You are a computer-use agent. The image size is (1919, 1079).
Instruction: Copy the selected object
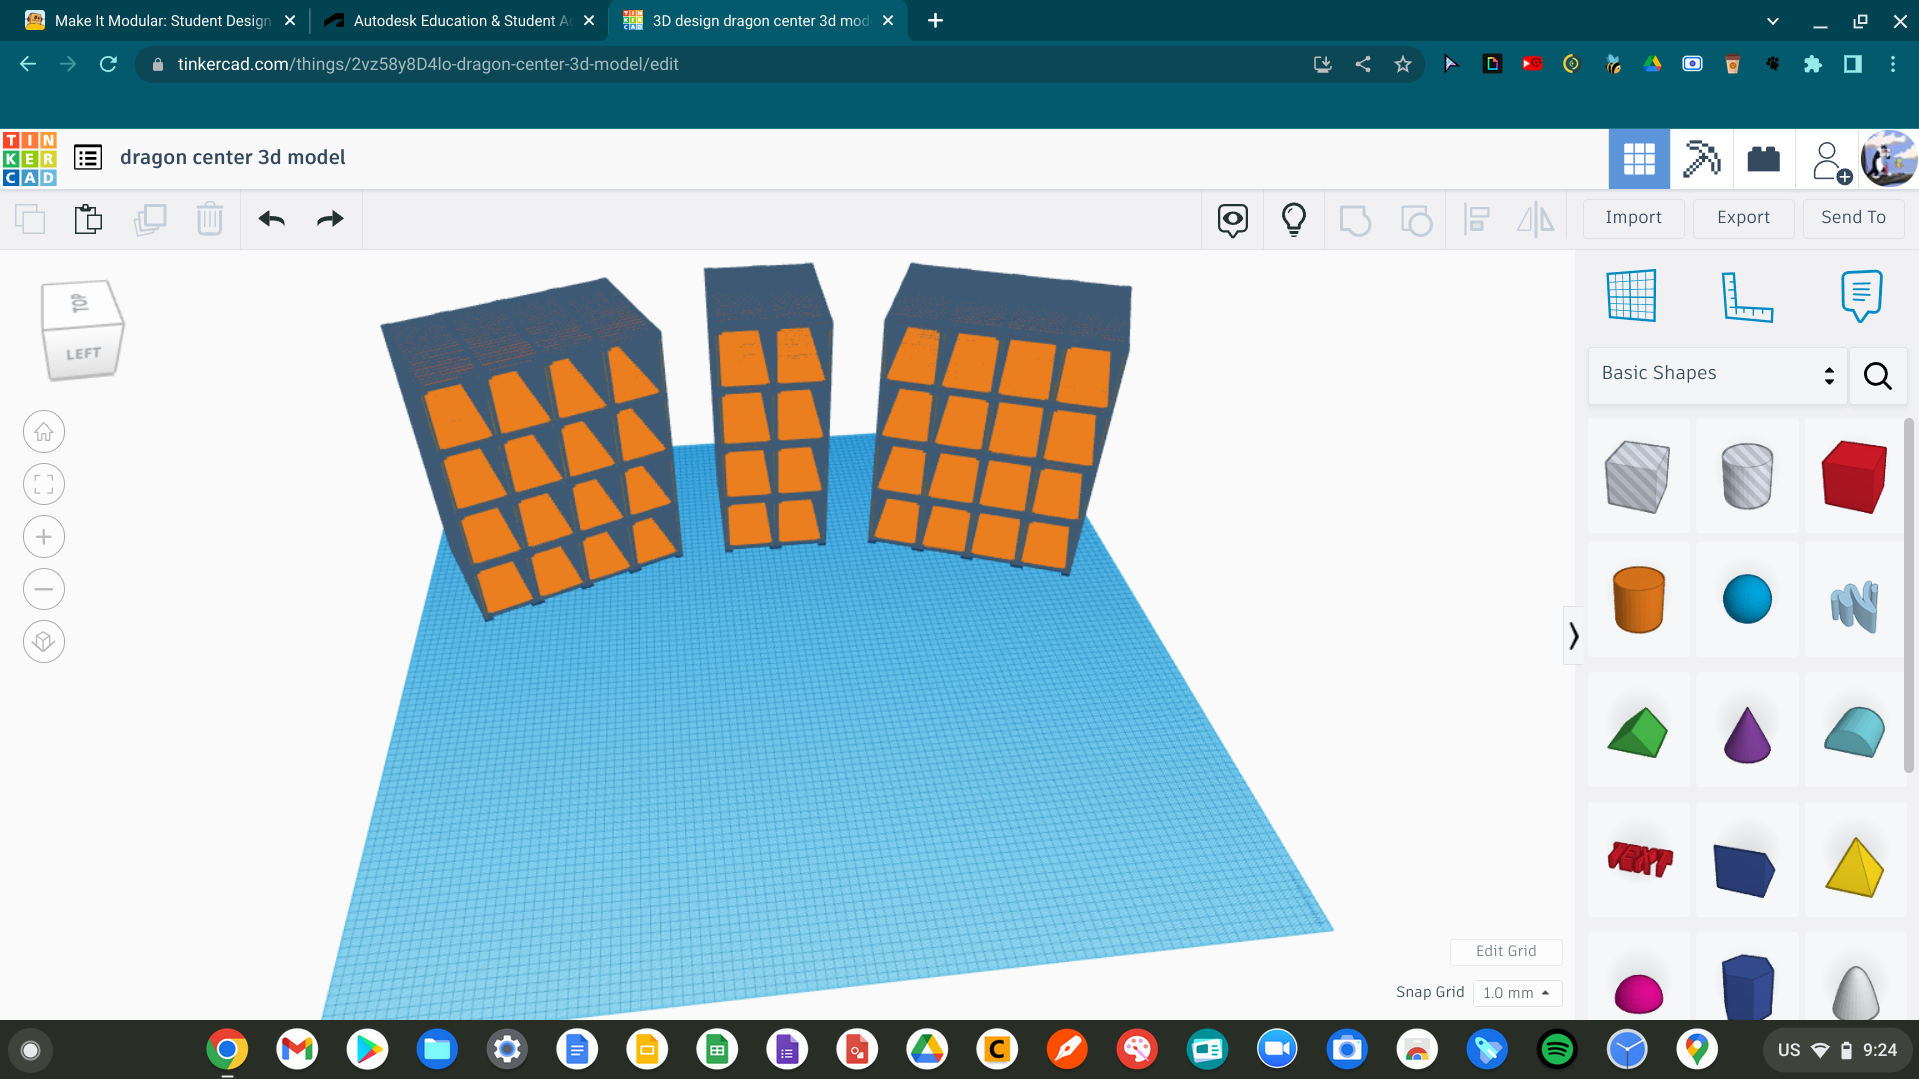30,219
